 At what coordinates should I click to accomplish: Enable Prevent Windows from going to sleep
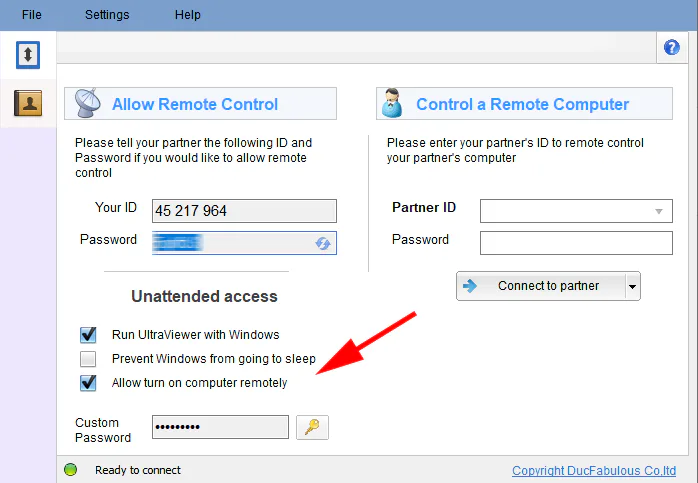89,359
